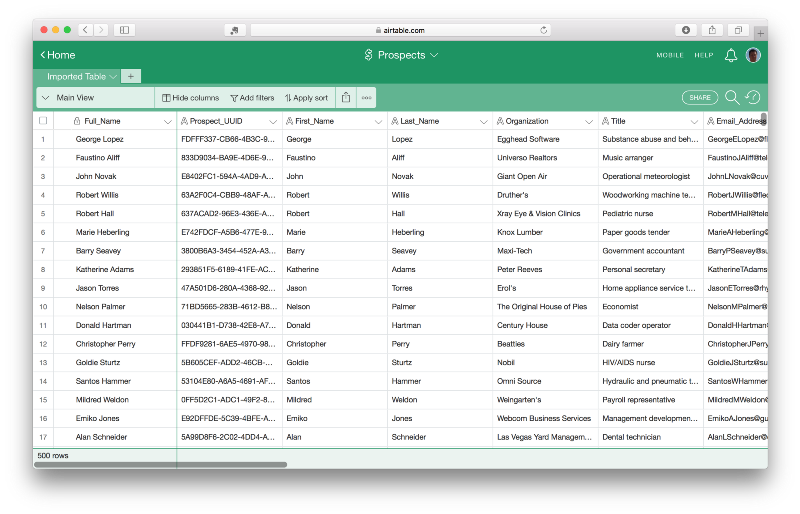Tick the select-all rows checkbox
The width and height of the screenshot is (800, 514).
pyautogui.click(x=43, y=120)
